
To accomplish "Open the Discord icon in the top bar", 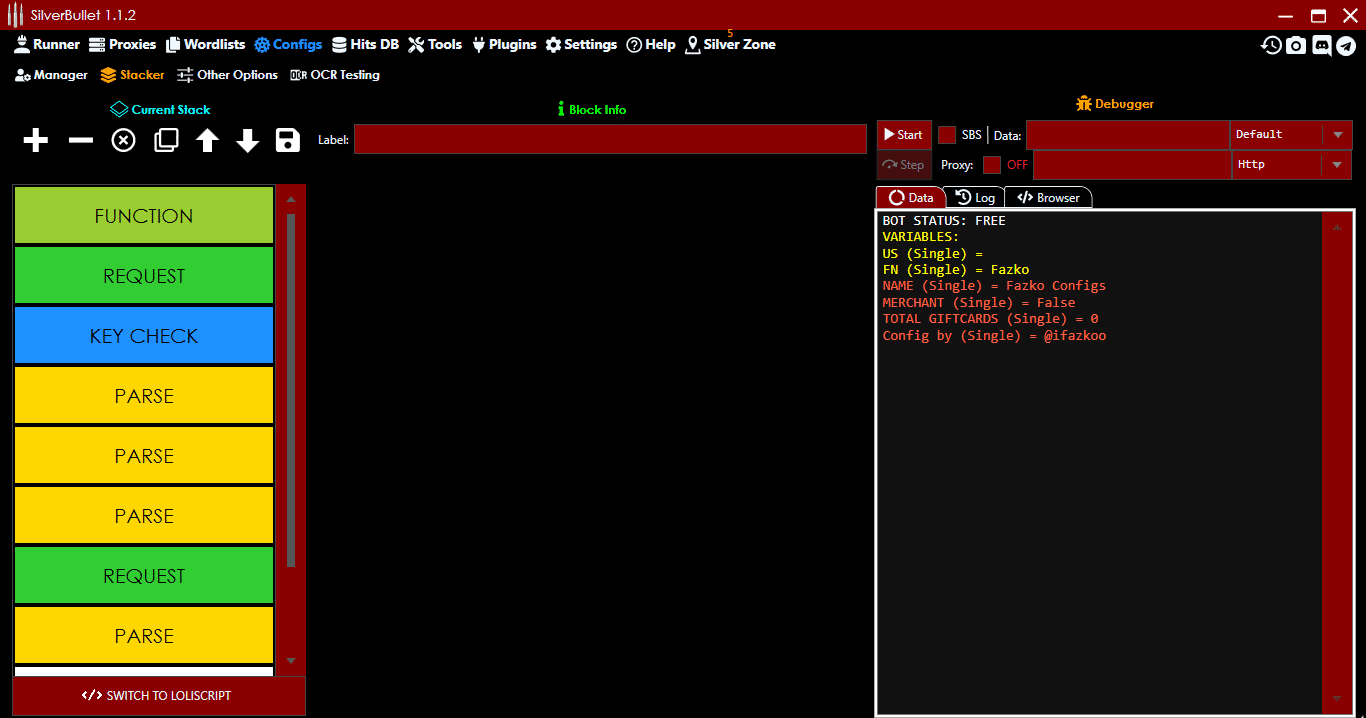I will click(x=1322, y=44).
